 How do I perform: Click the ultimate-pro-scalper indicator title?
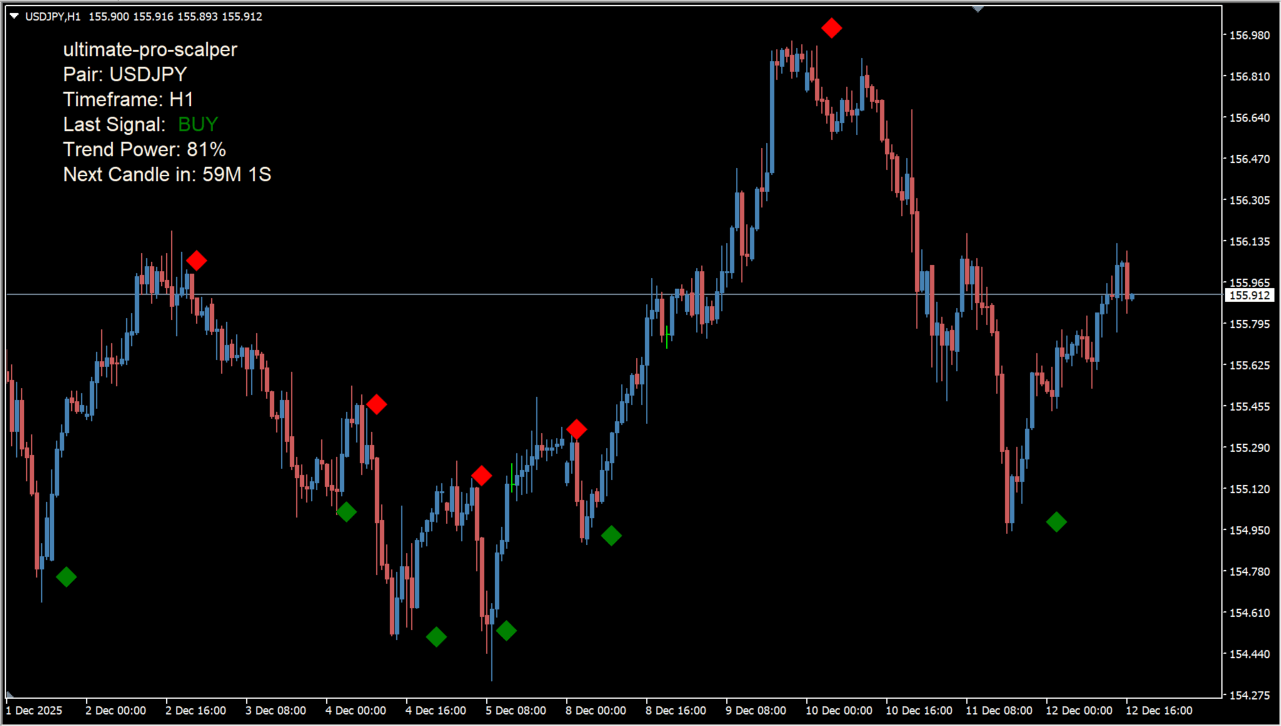click(x=150, y=49)
